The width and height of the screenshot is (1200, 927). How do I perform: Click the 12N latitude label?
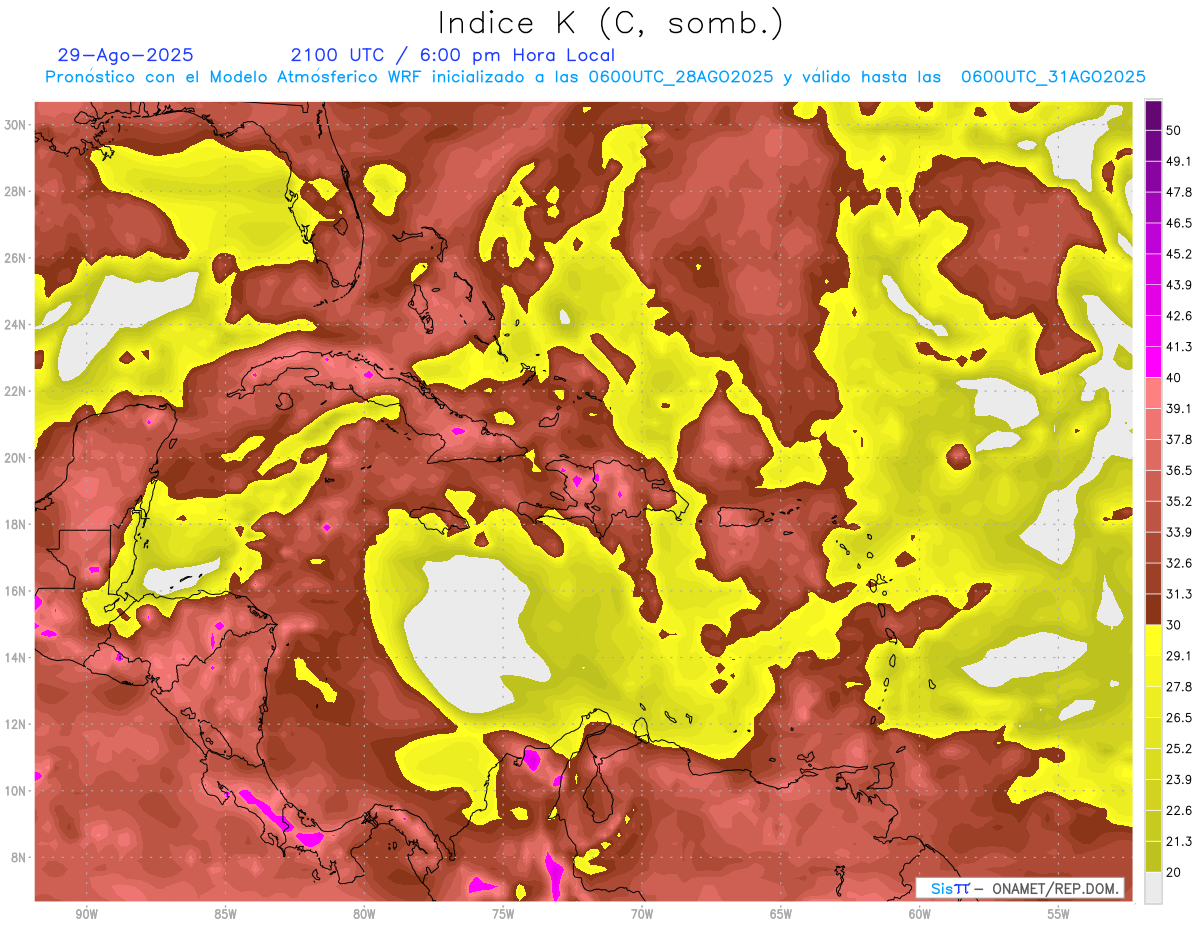point(16,724)
